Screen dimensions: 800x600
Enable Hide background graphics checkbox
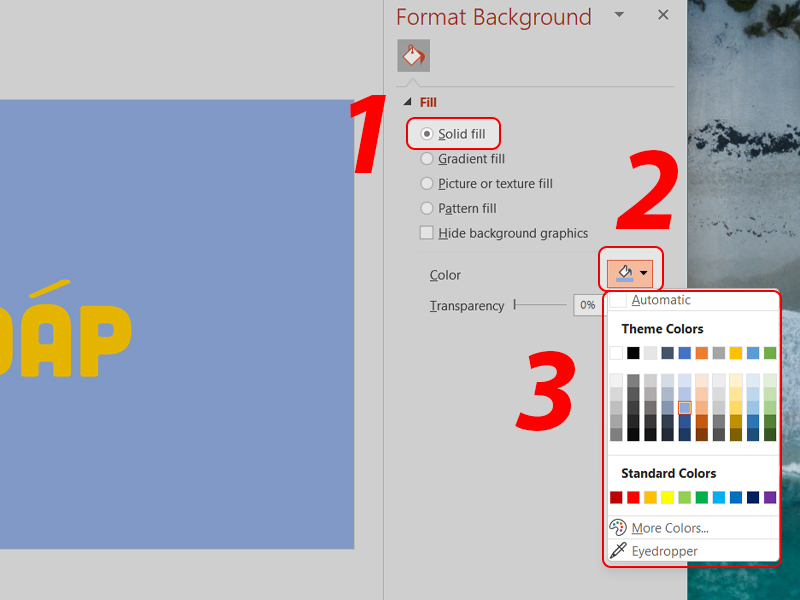coord(427,233)
